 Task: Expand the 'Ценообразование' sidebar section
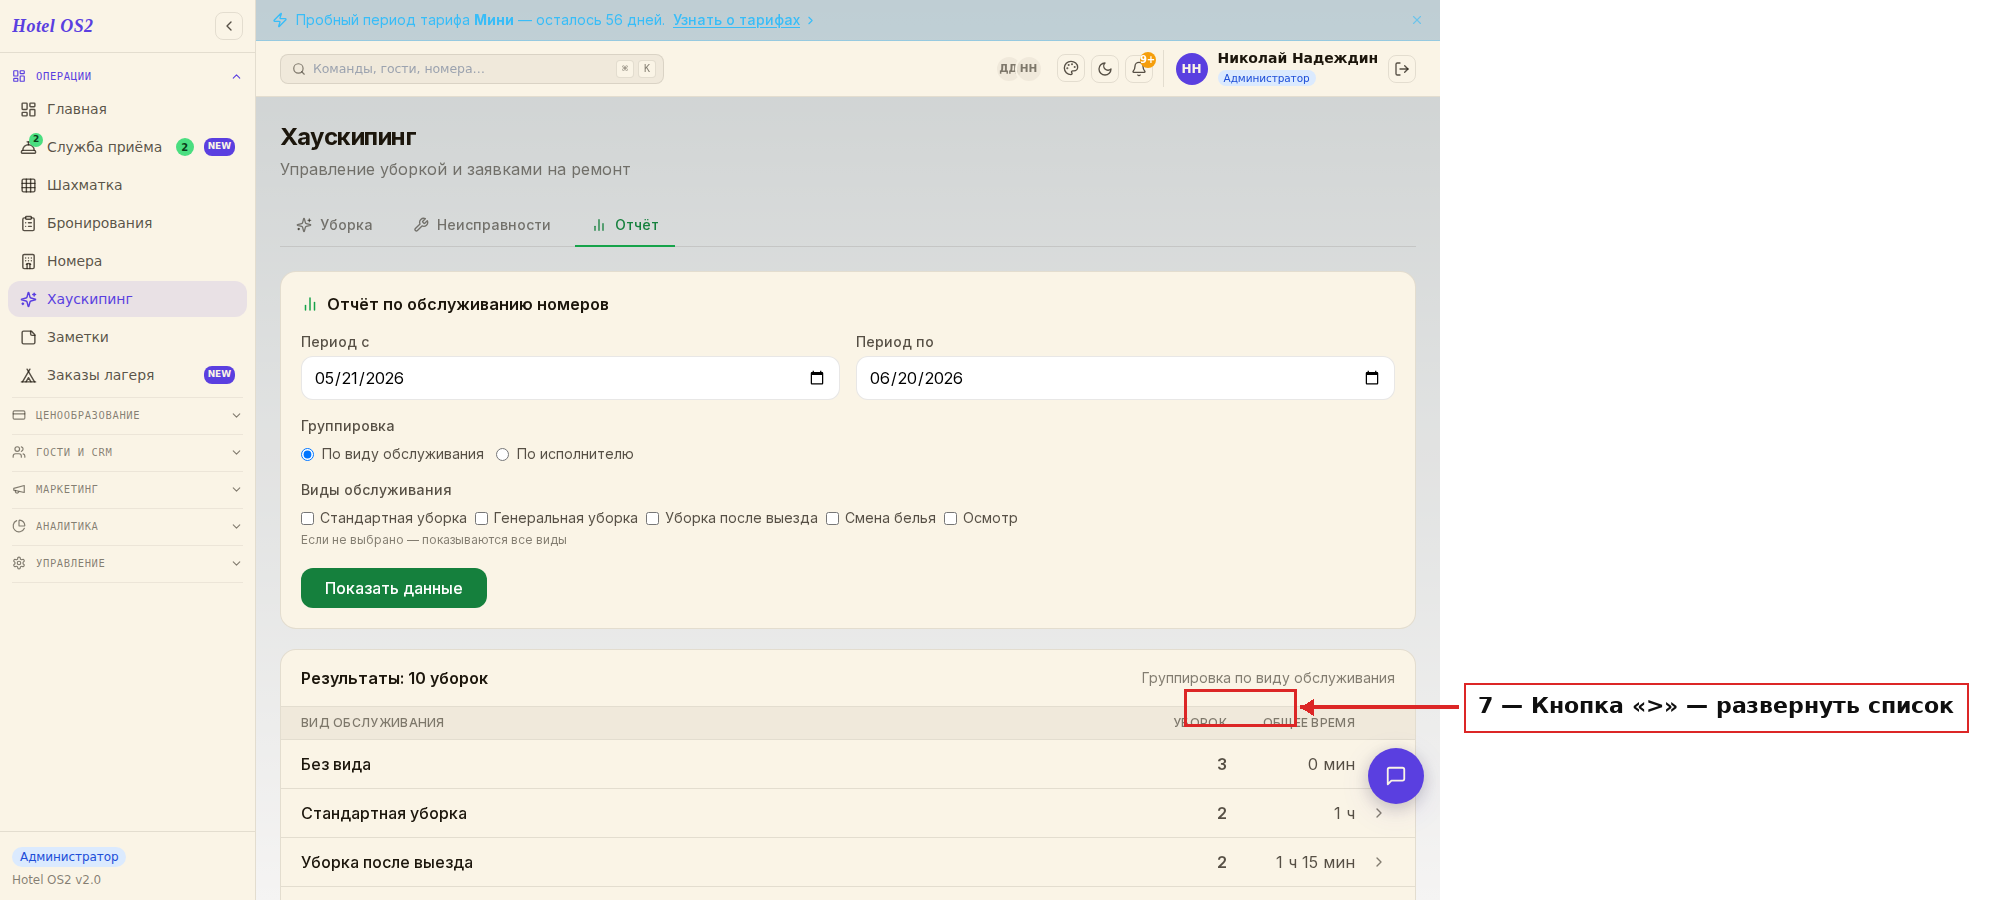[x=127, y=415]
